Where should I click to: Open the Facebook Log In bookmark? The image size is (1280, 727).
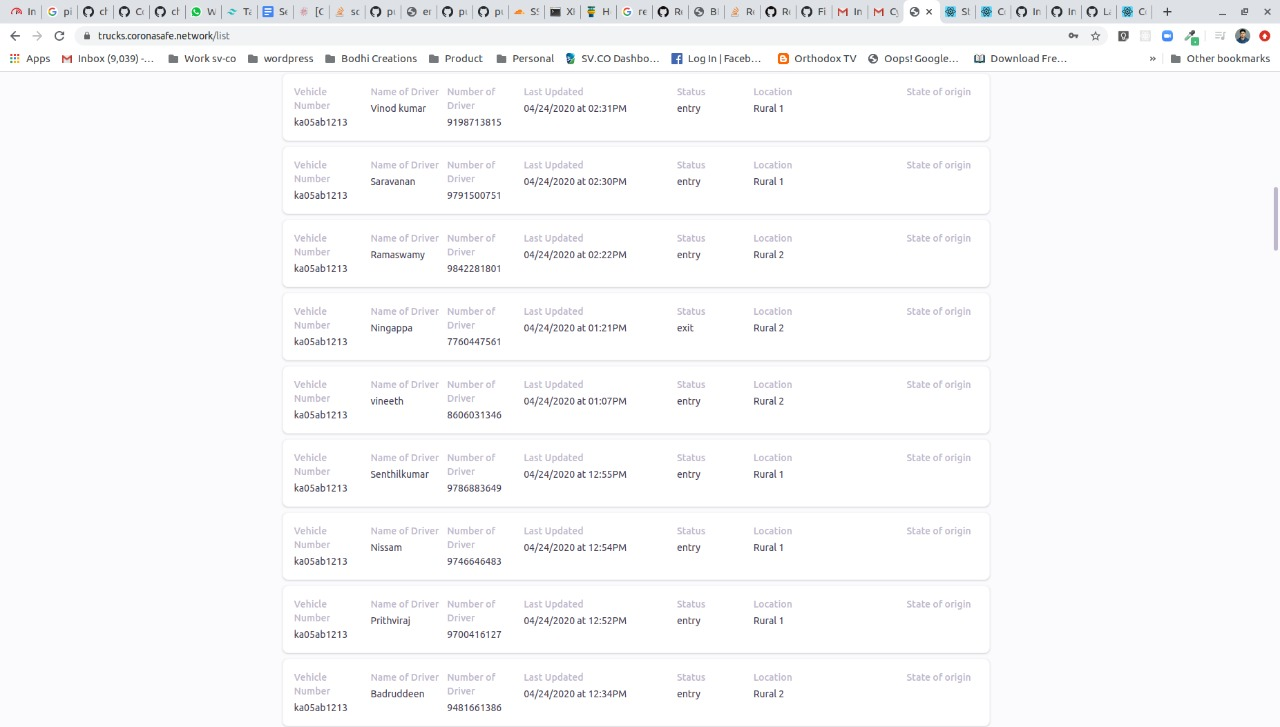(x=716, y=58)
